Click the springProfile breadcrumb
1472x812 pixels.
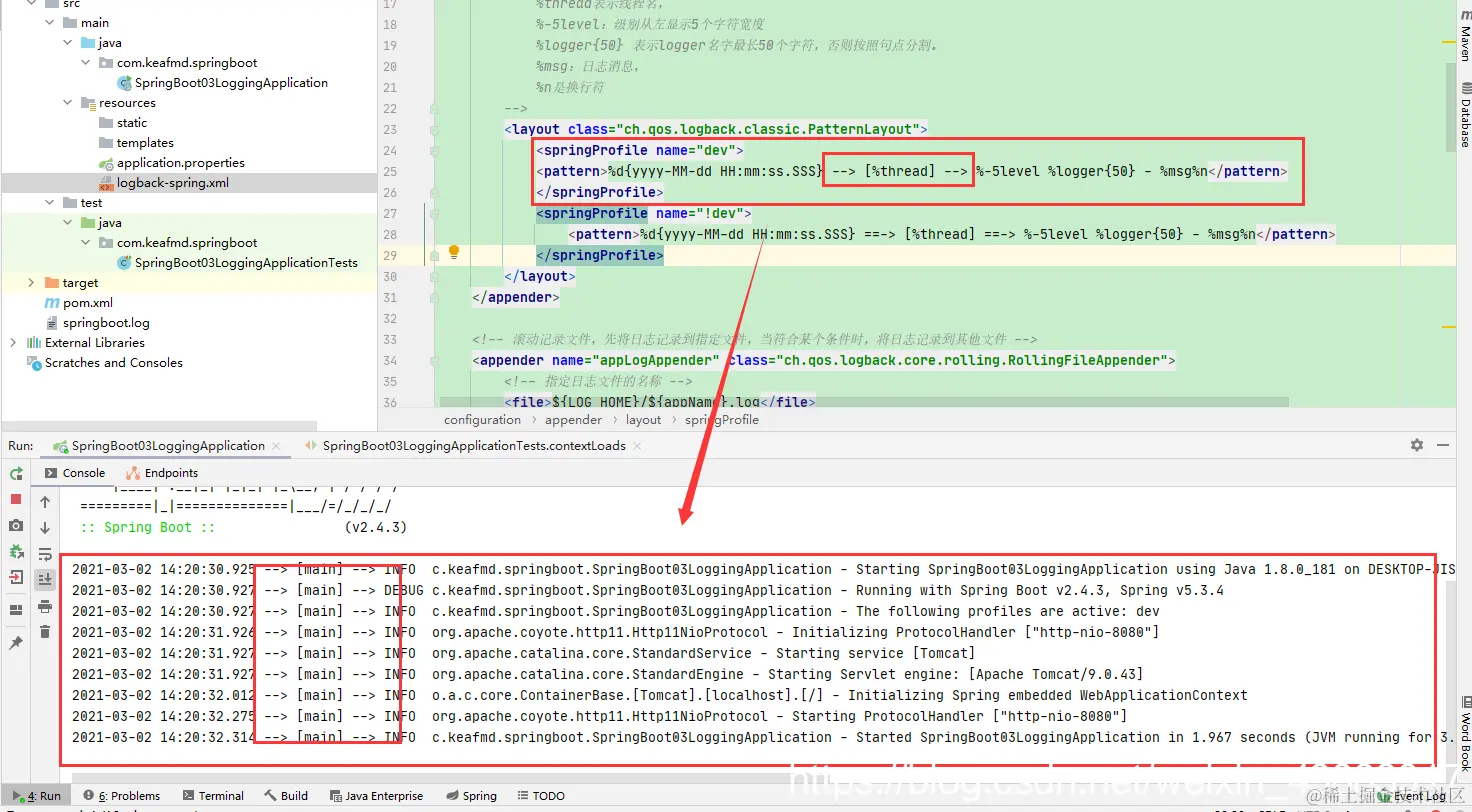point(722,420)
